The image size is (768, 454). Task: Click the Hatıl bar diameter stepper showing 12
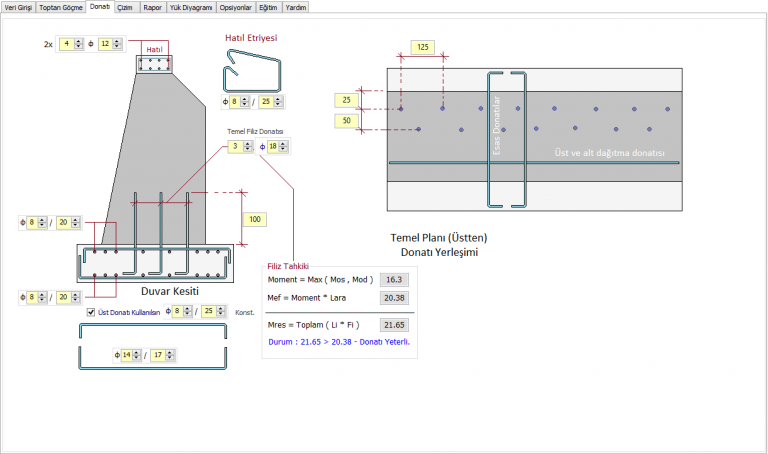110,44
